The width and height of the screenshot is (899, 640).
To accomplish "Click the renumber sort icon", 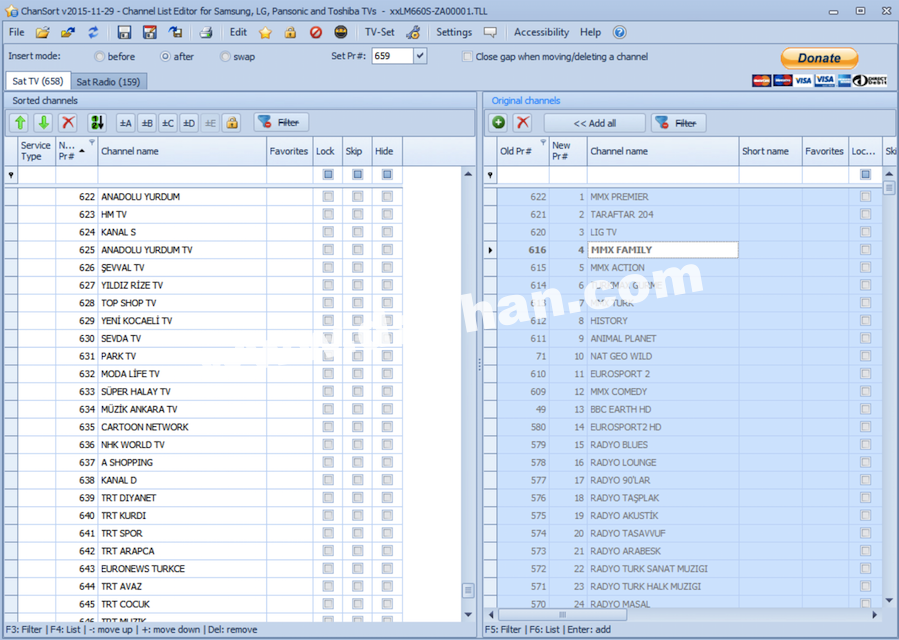I will coord(97,123).
